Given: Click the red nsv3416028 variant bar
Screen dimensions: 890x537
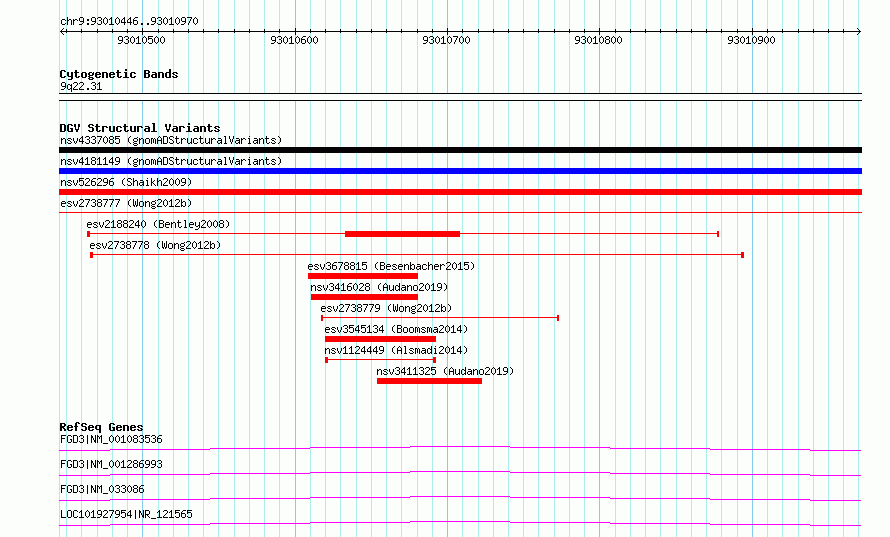Looking at the screenshot, I should pyautogui.click(x=364, y=297).
